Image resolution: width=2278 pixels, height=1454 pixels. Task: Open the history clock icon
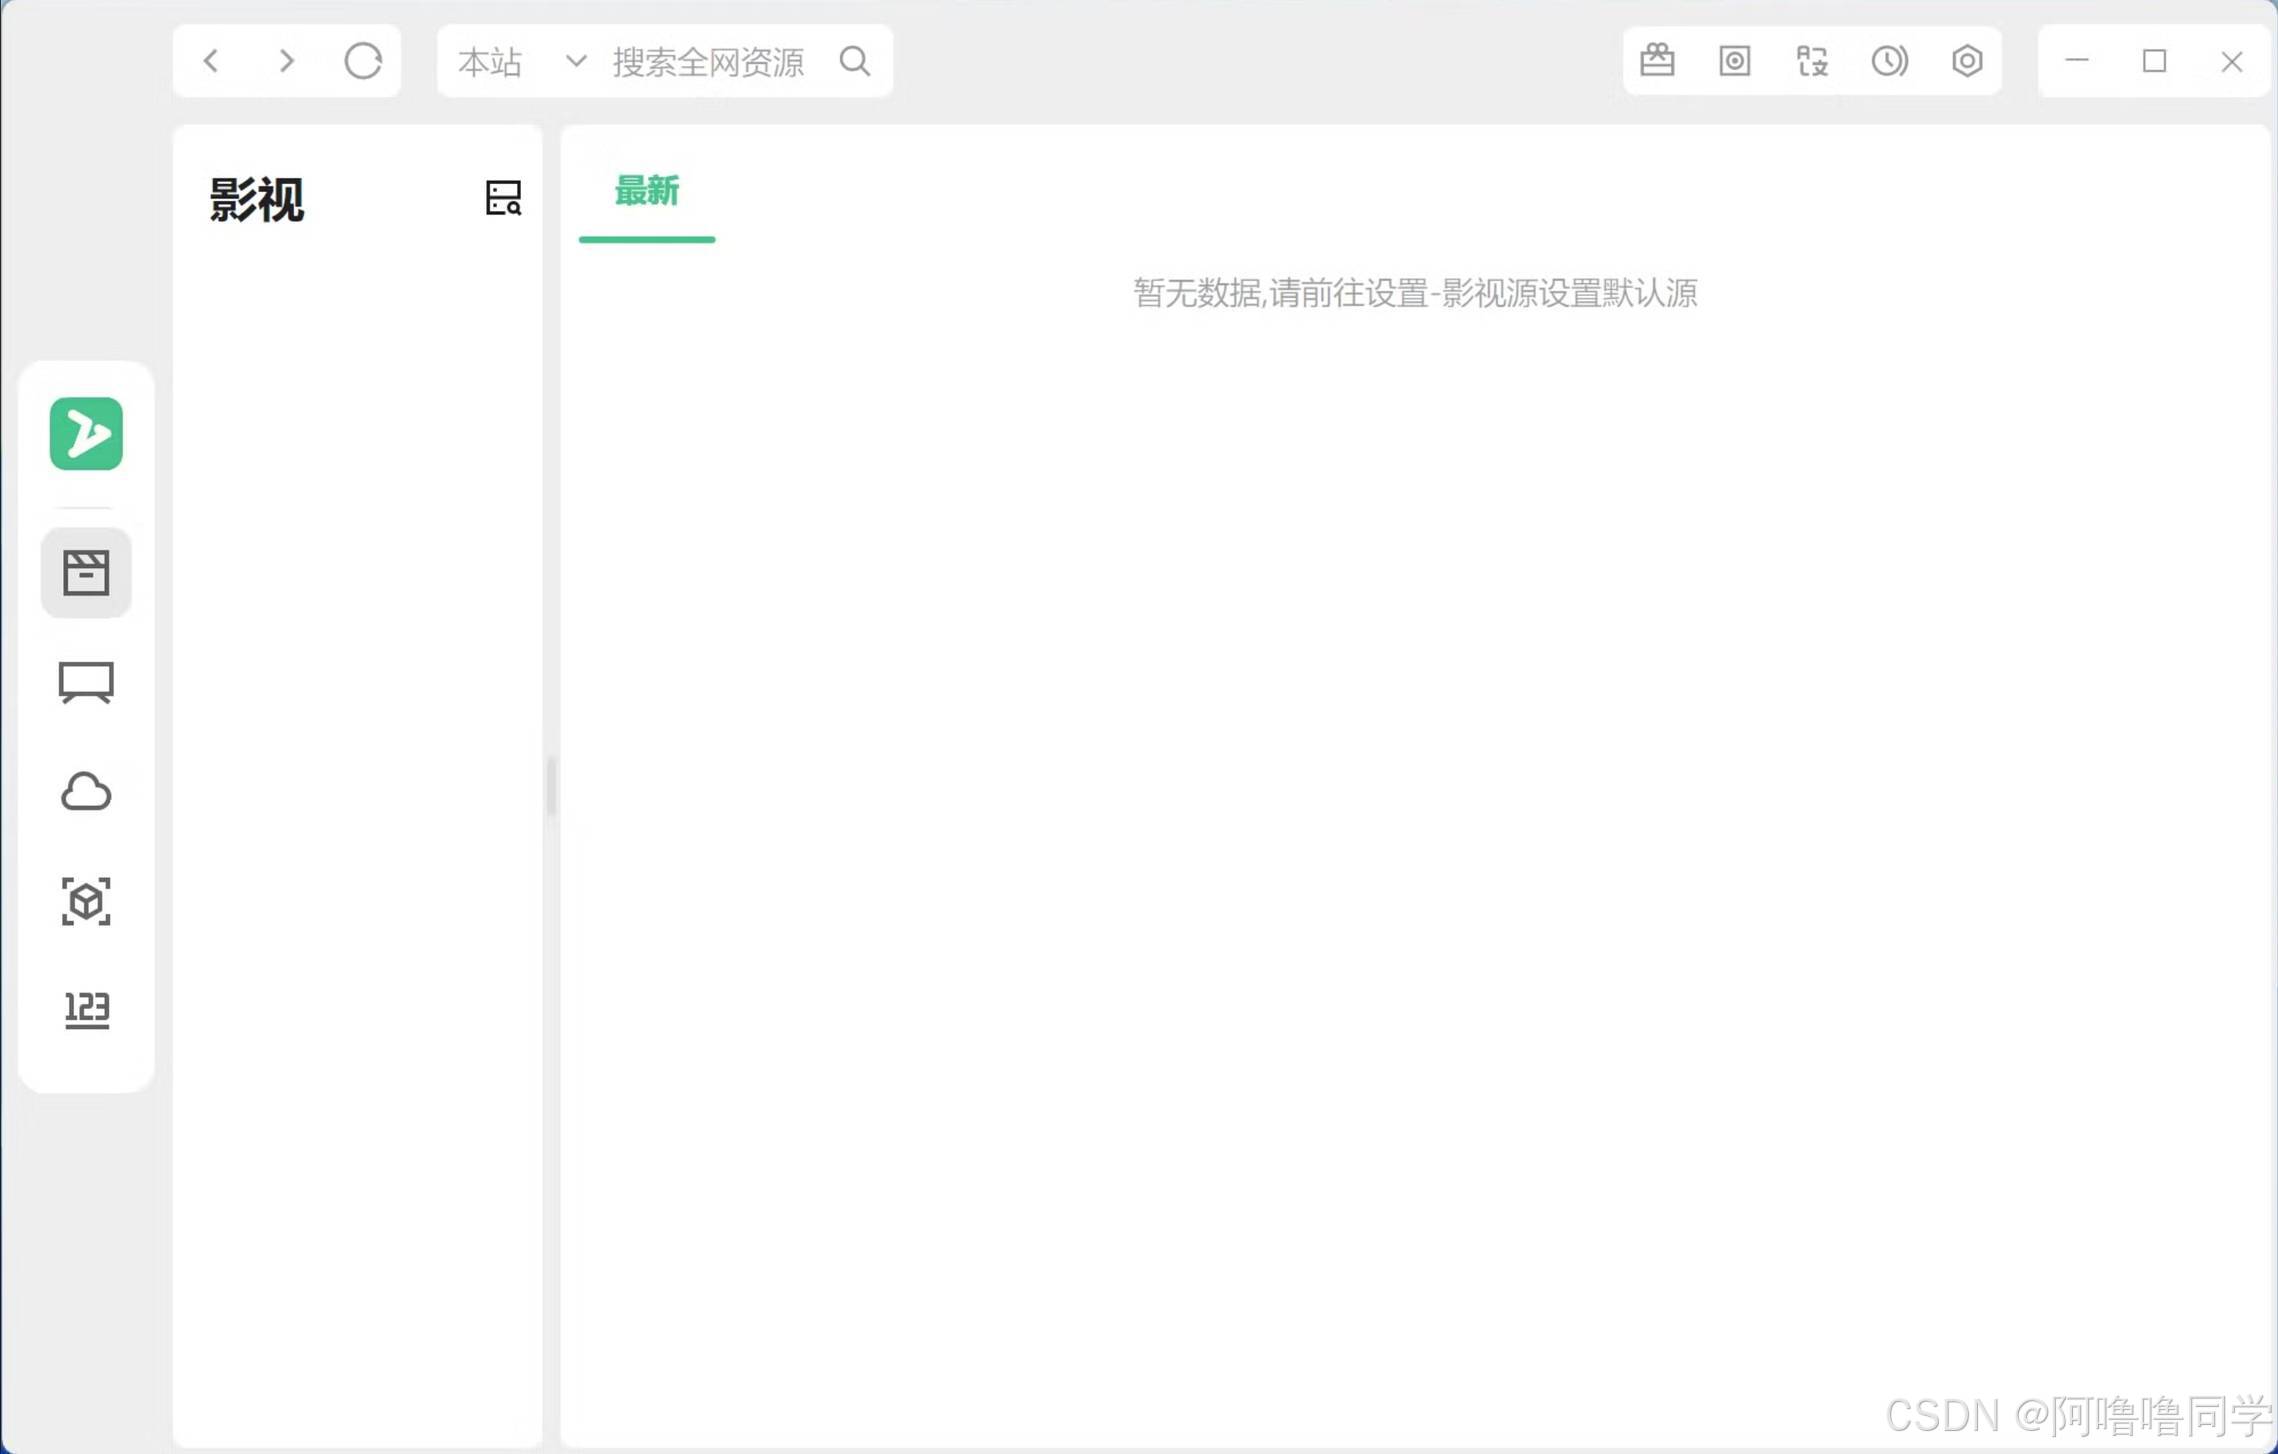pyautogui.click(x=1889, y=61)
